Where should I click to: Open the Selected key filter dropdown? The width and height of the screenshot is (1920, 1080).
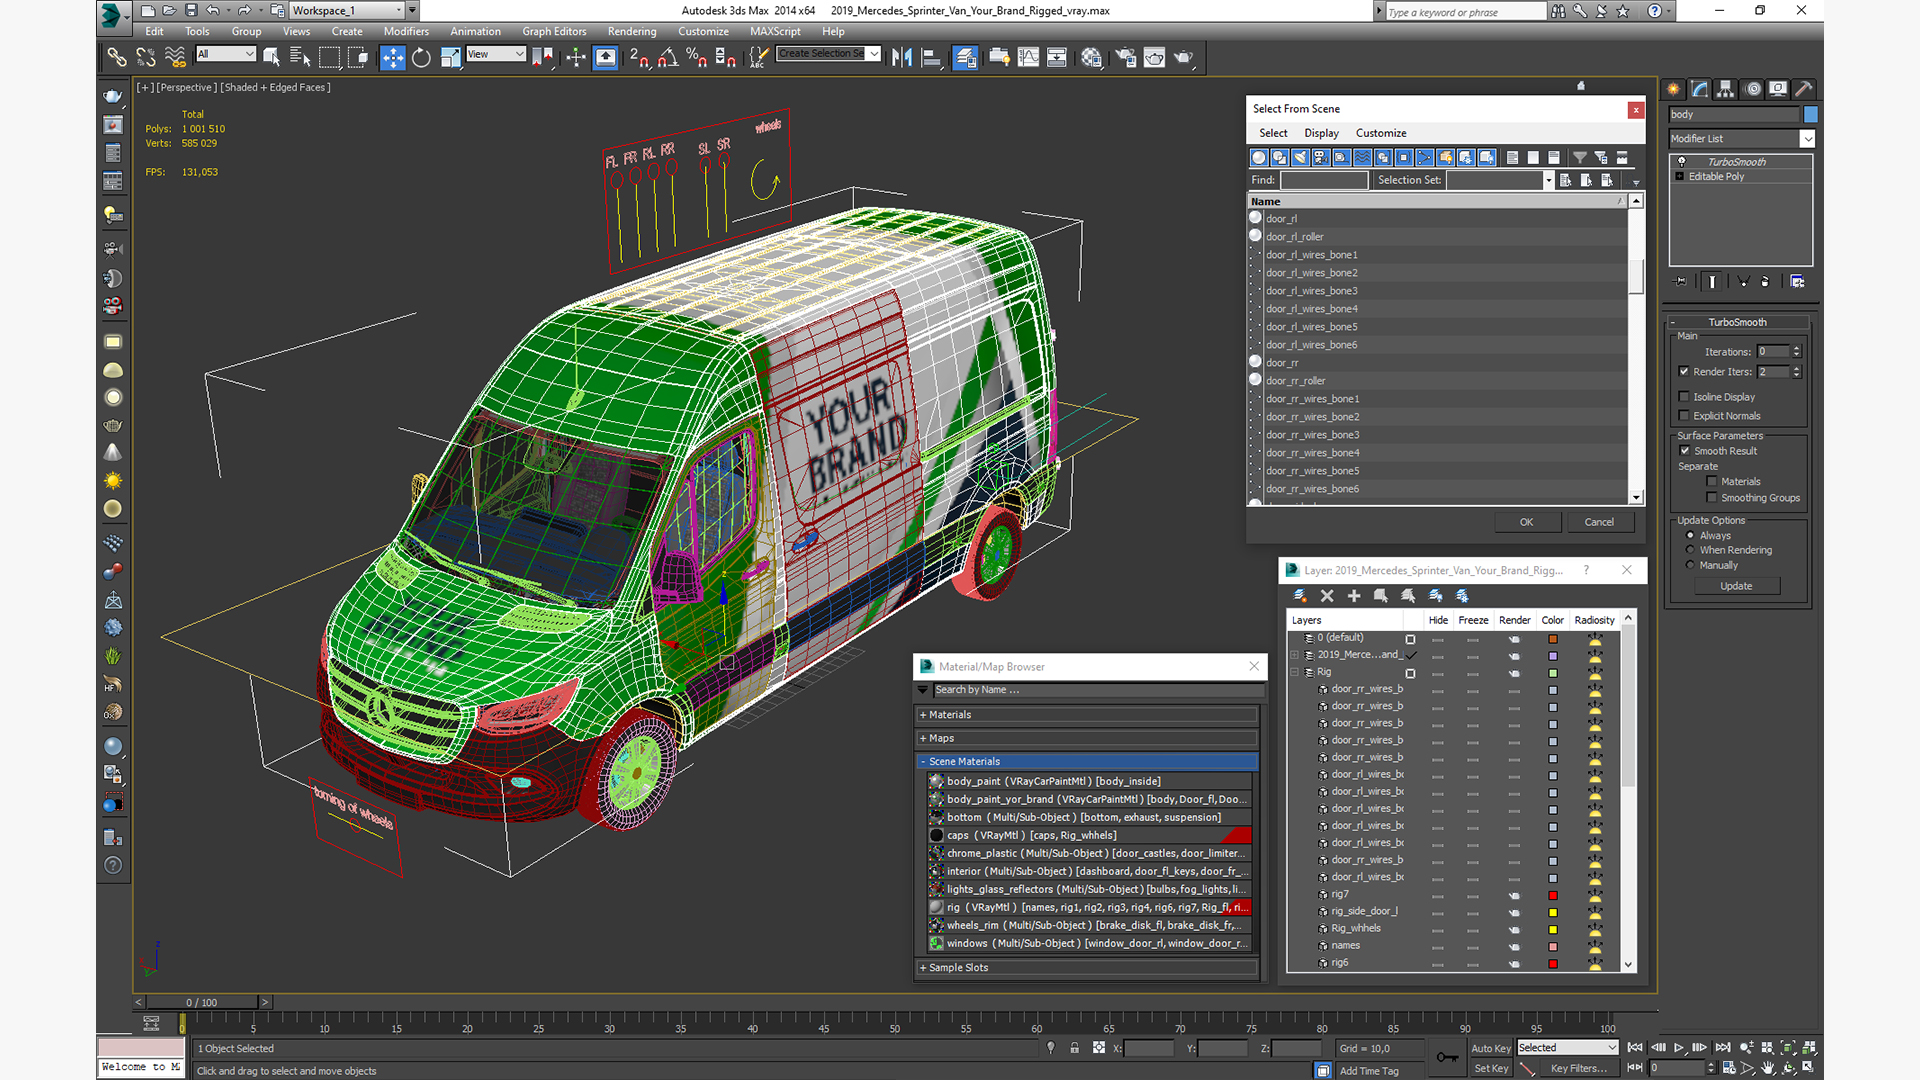[x=1567, y=1048]
